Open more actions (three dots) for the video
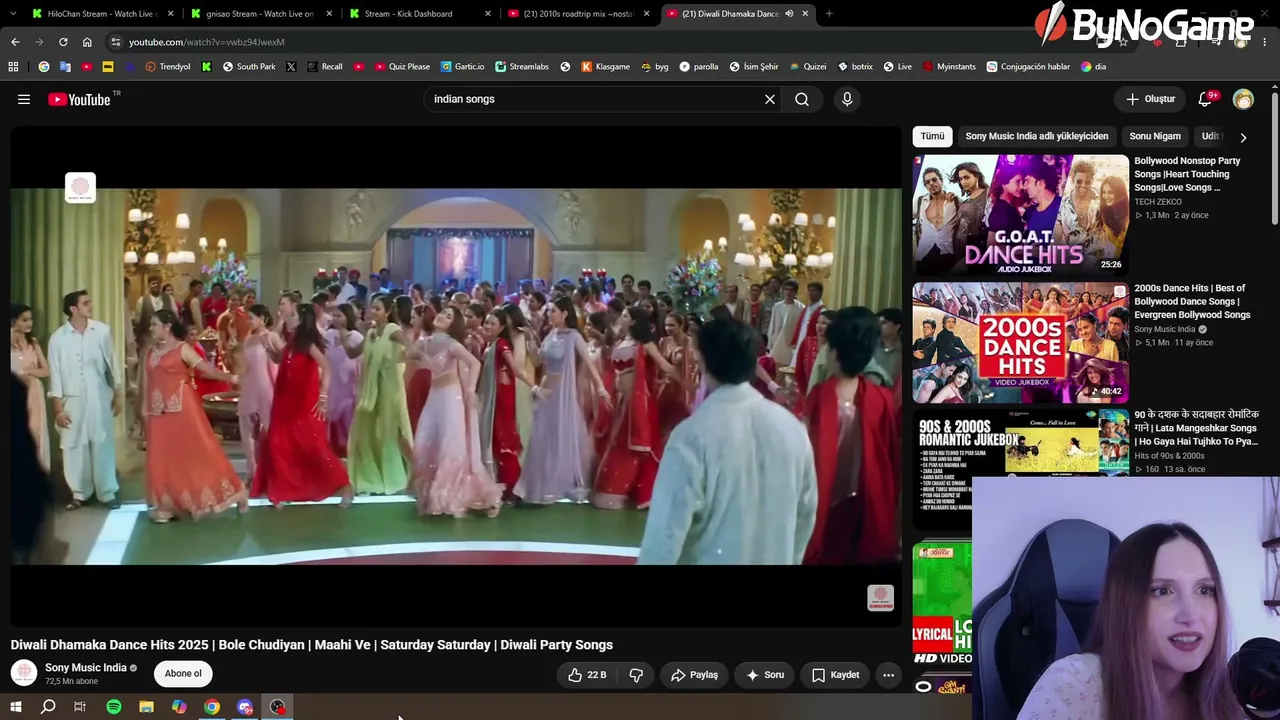This screenshot has width=1280, height=720. [888, 675]
